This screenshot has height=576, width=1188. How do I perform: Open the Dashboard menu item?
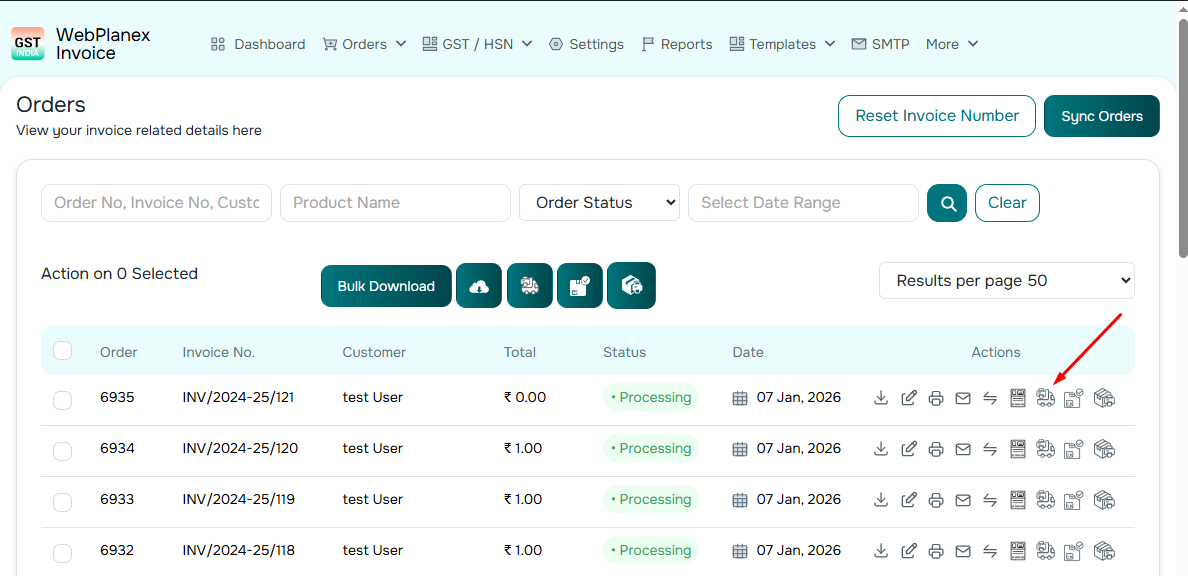tap(258, 44)
